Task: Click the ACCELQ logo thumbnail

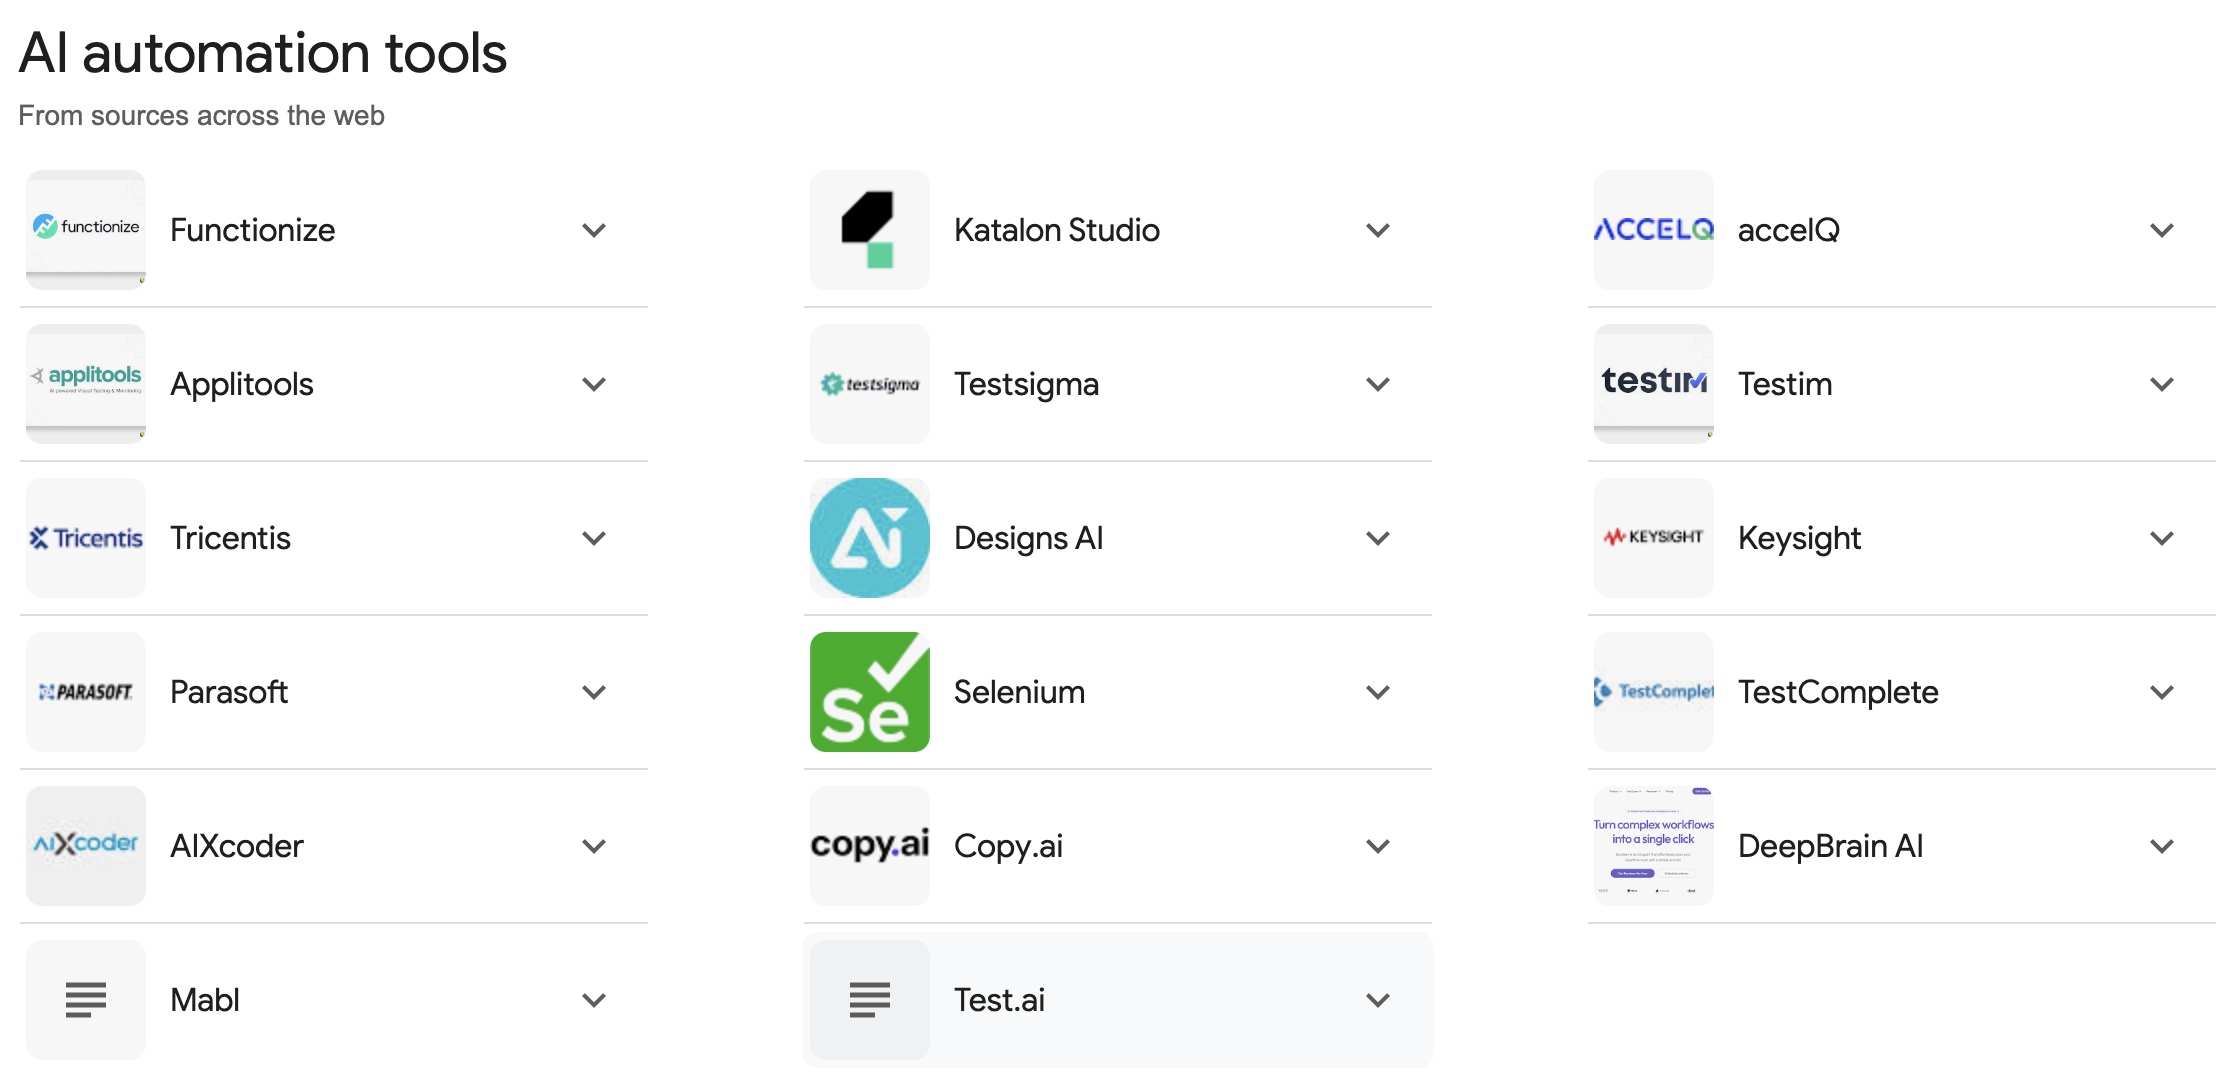Action: [1654, 230]
